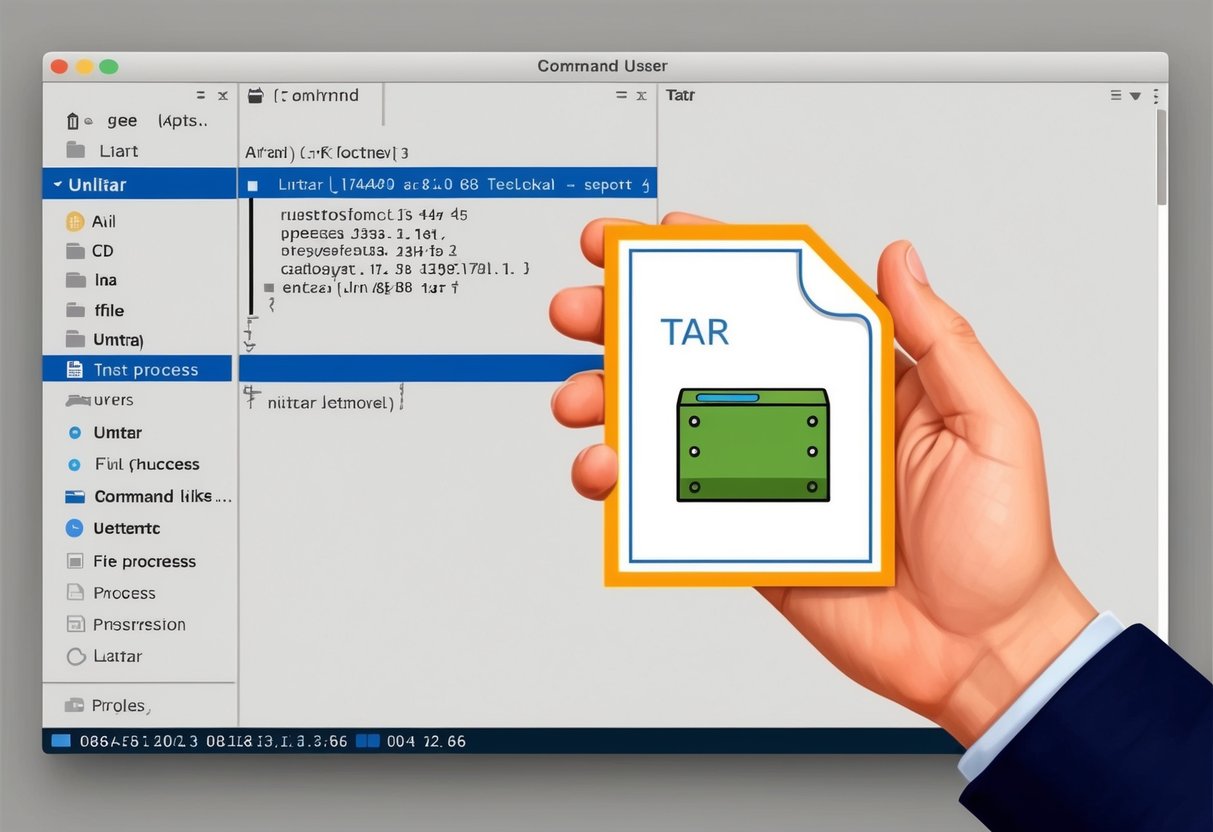1213x832 pixels.
Task: Switch to the Tatr tab
Action: click(x=681, y=95)
